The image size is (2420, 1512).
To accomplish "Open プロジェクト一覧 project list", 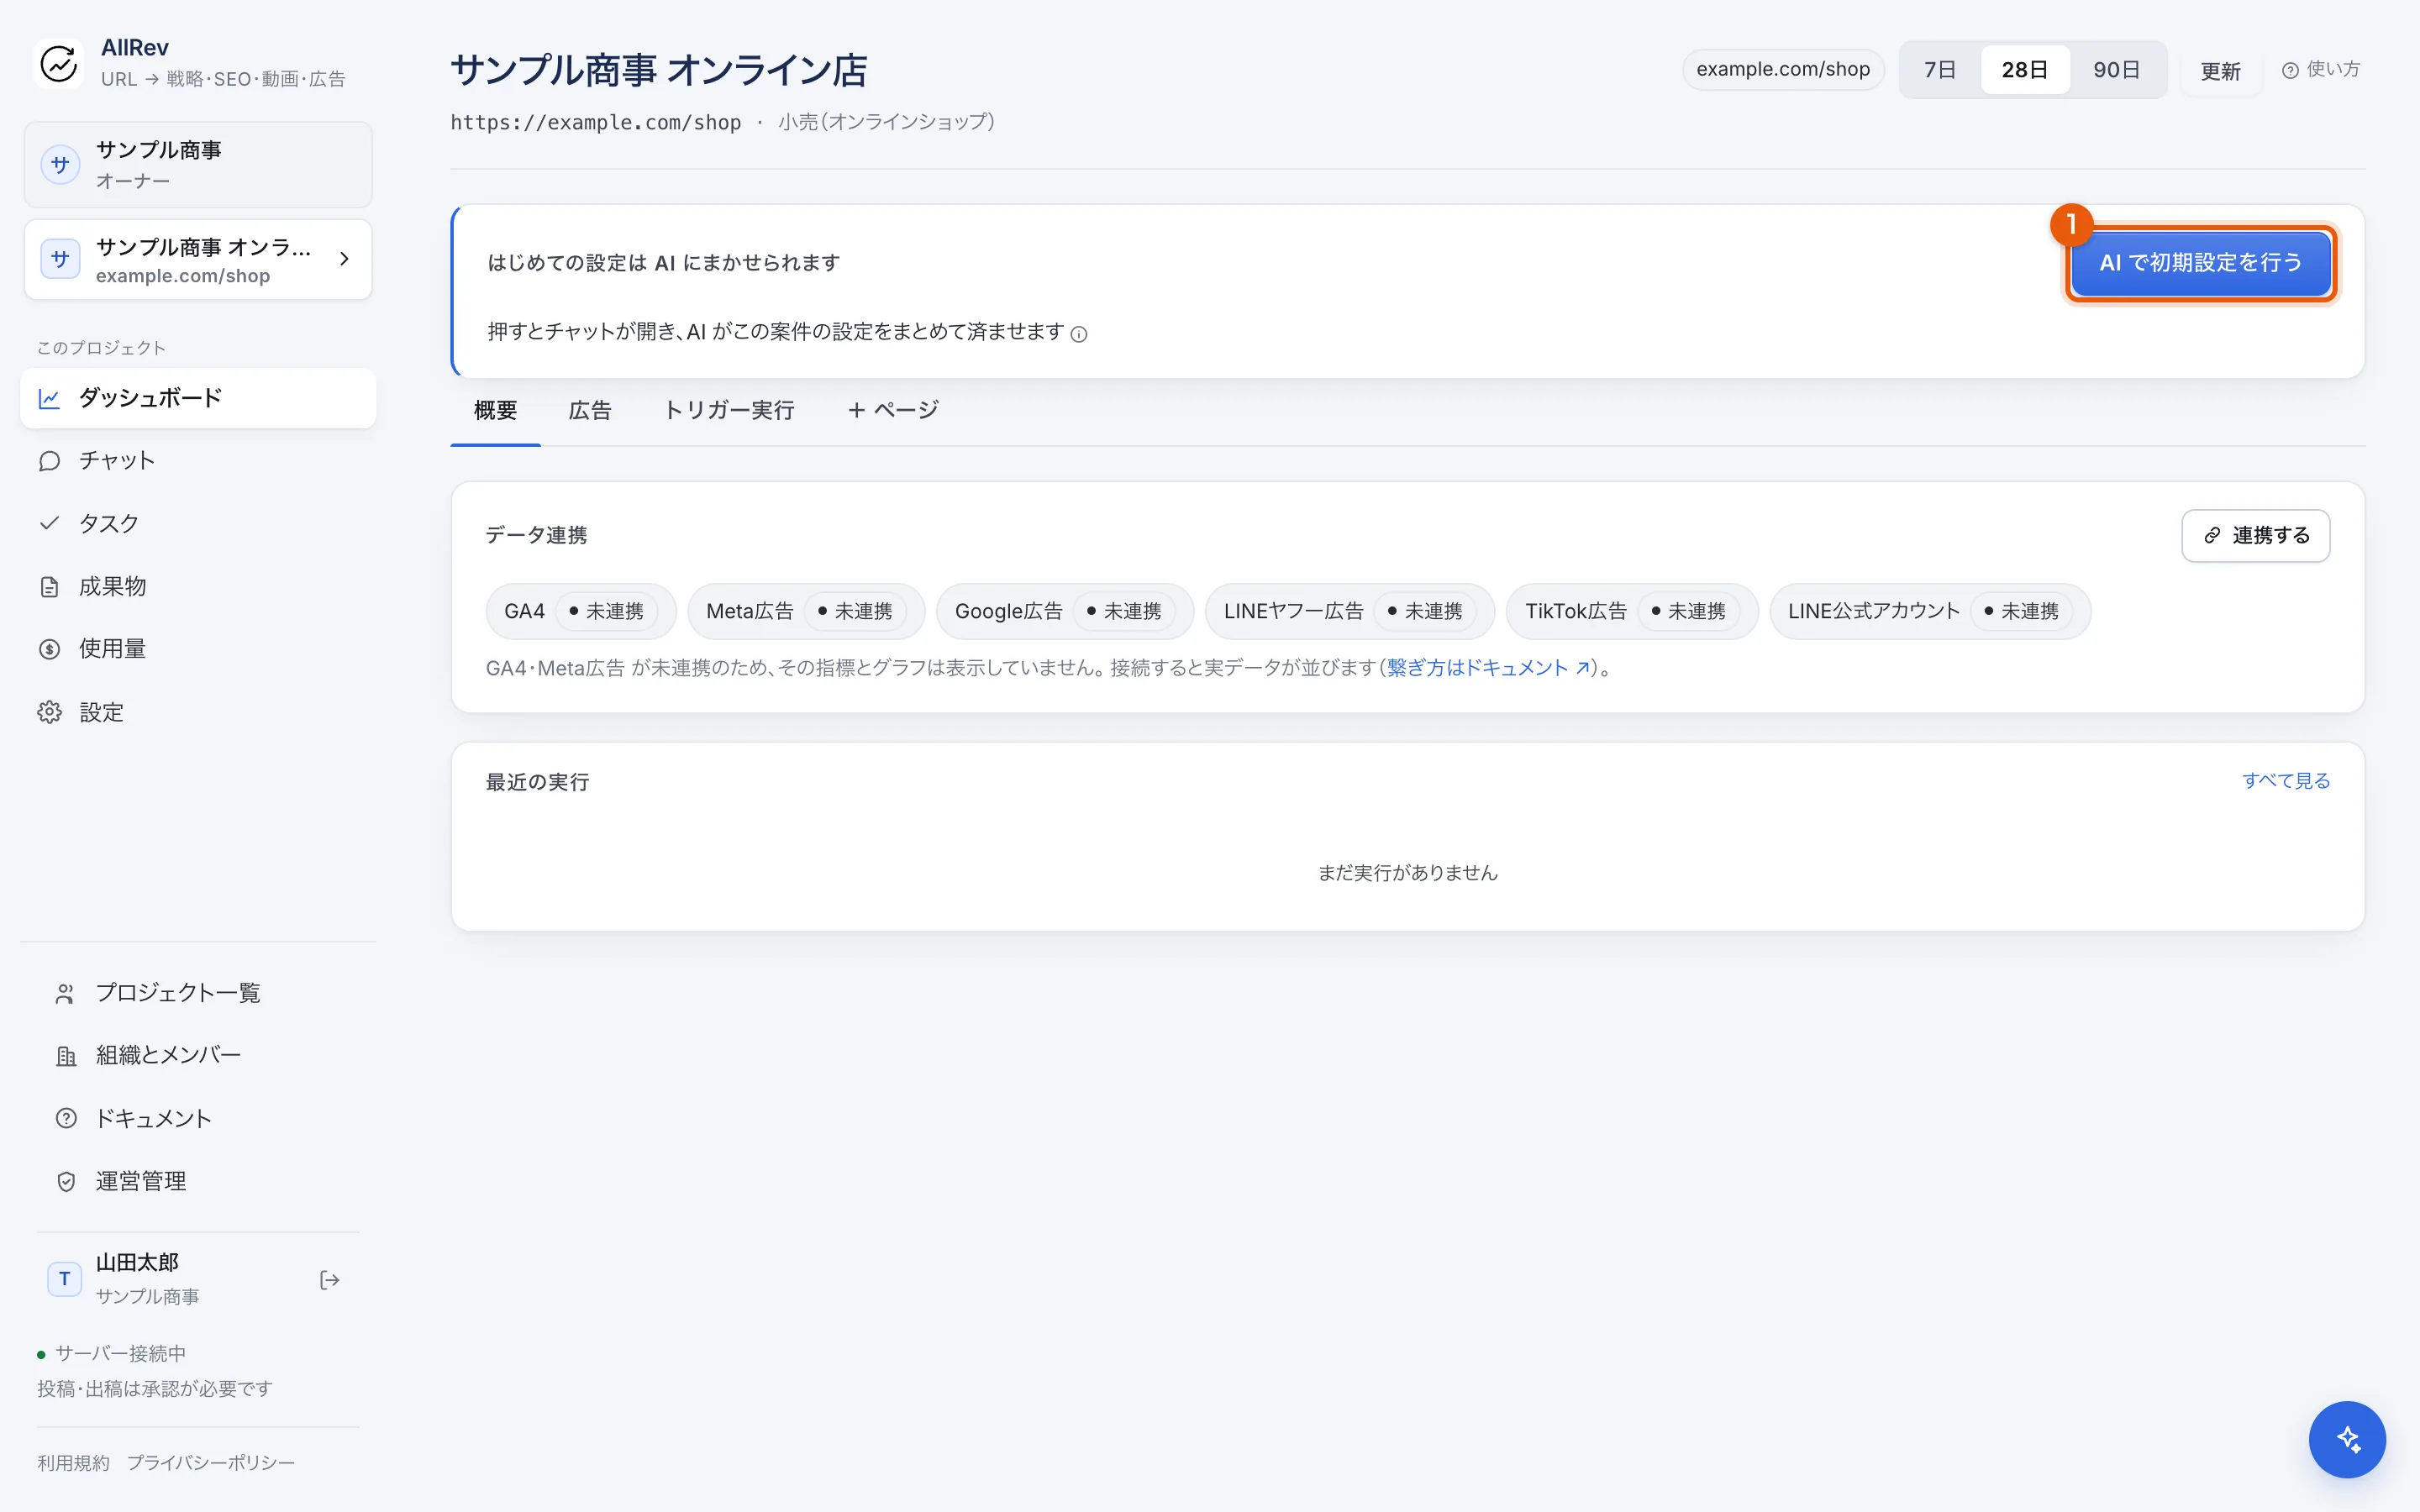I will point(198,993).
